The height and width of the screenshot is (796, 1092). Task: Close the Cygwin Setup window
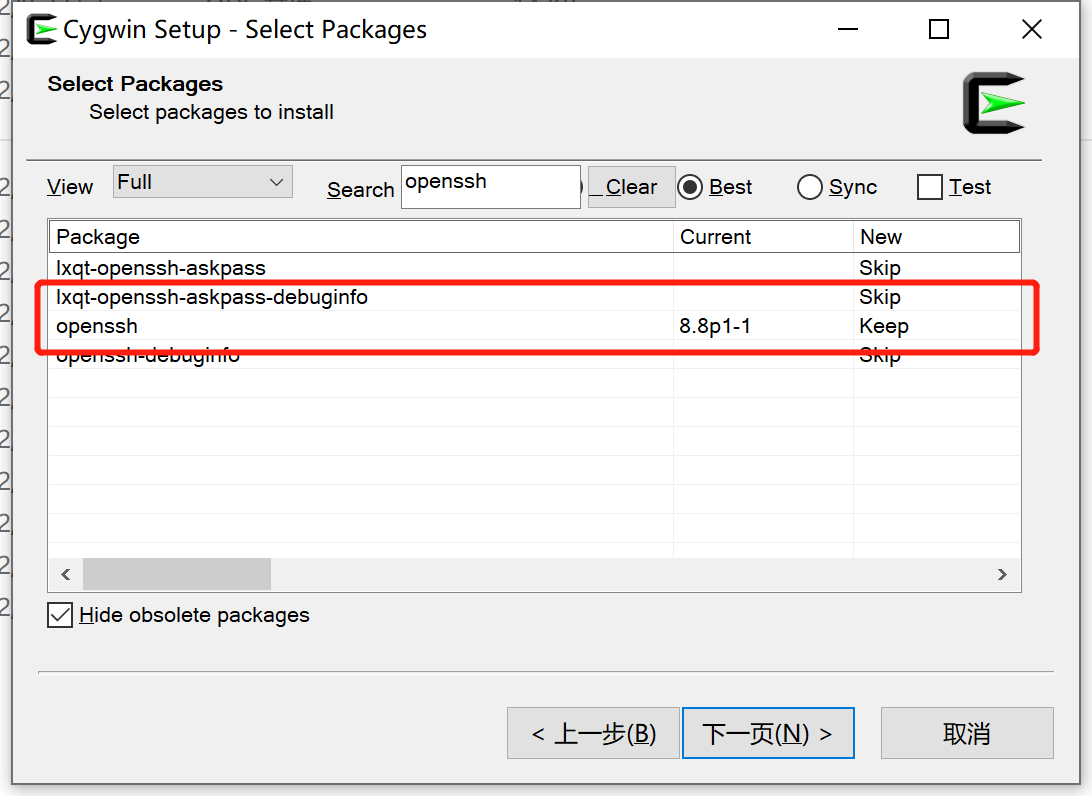1031,30
